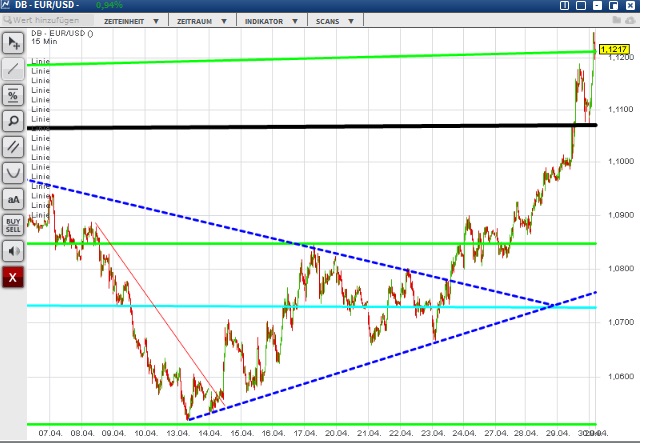This screenshot has width=669, height=443.
Task: Open the ZEITEINHEIT dropdown arrow
Action: (x=156, y=21)
